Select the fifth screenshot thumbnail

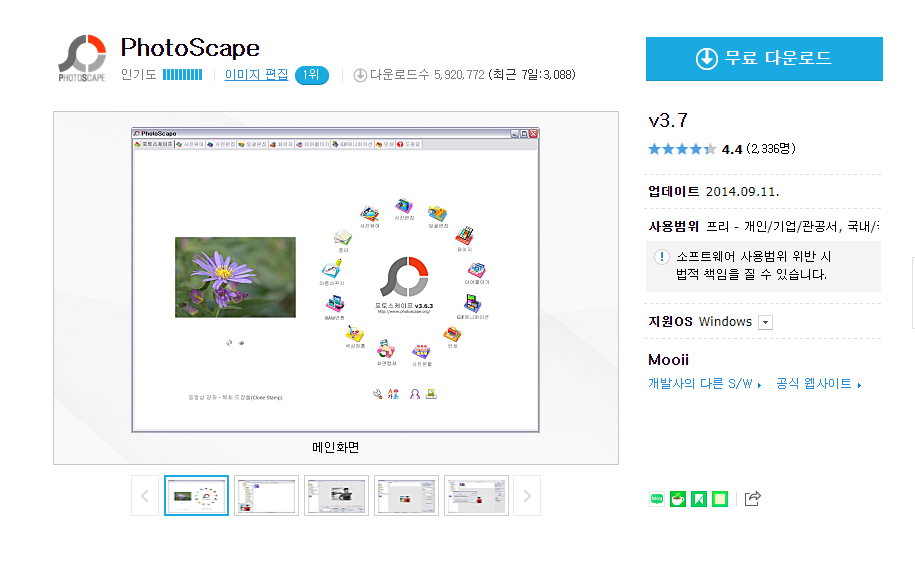coord(476,496)
